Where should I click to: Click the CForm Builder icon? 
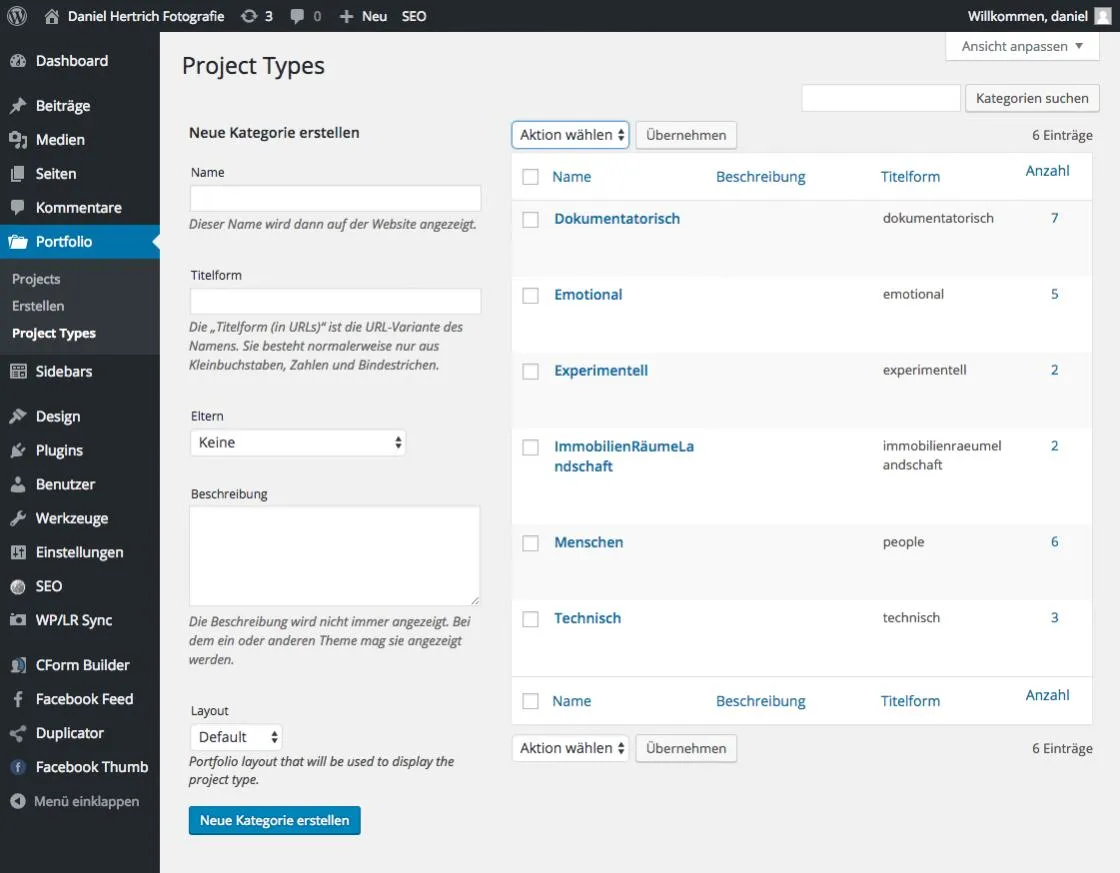coord(19,665)
